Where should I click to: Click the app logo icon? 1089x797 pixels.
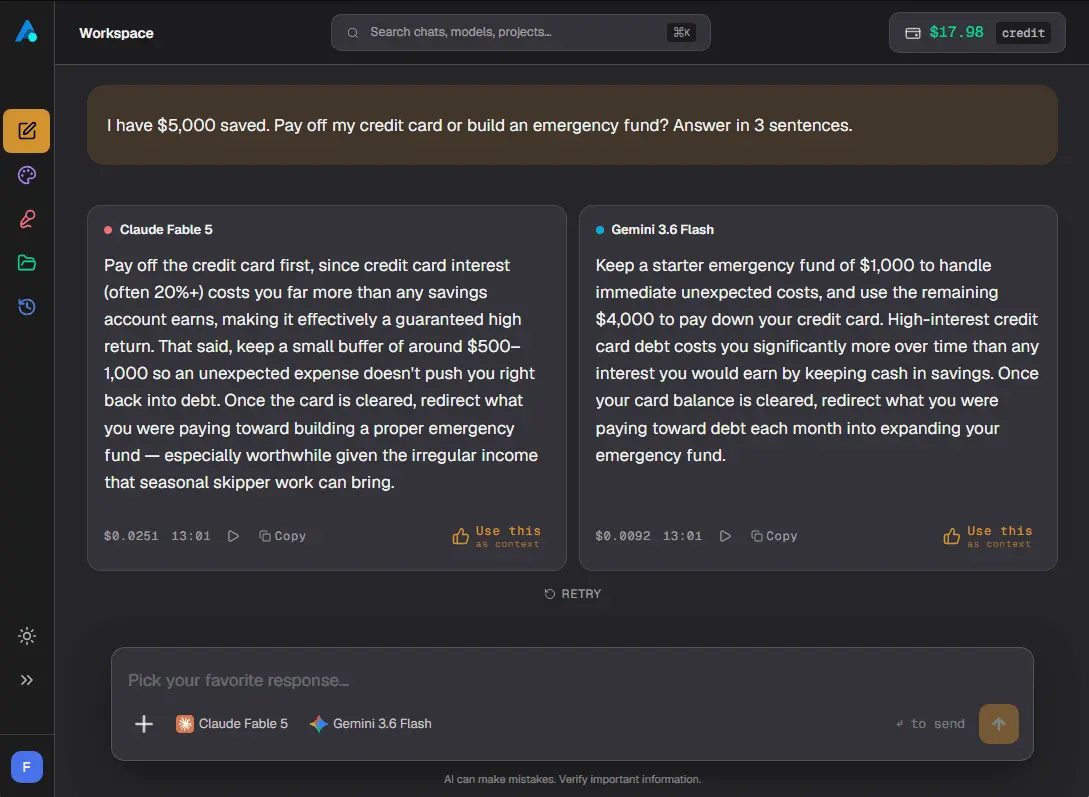pos(26,31)
